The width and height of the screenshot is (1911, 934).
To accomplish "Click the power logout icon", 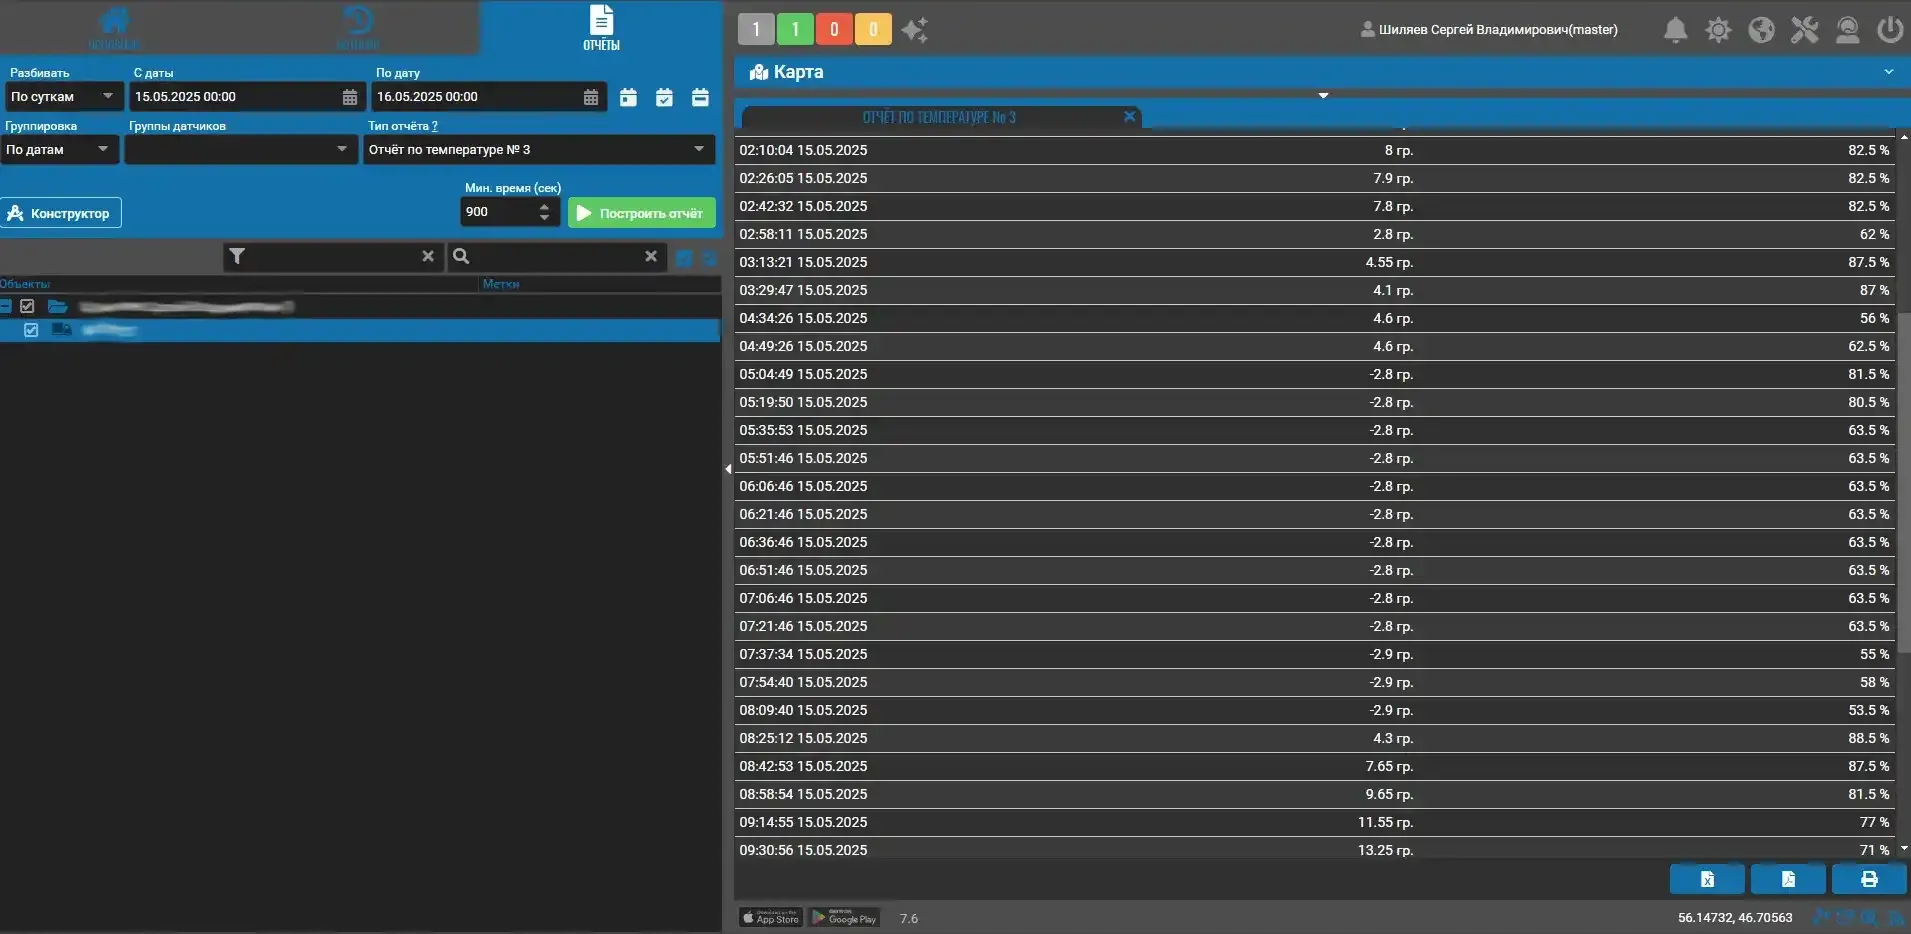I will [1889, 30].
